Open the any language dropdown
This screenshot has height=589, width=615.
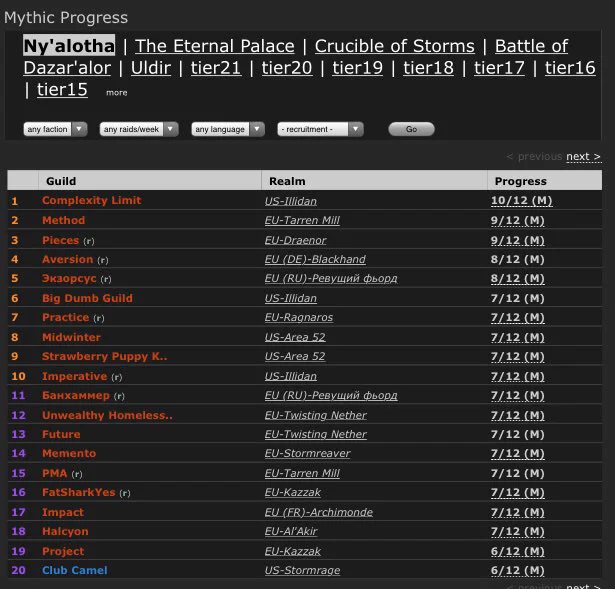(x=228, y=129)
